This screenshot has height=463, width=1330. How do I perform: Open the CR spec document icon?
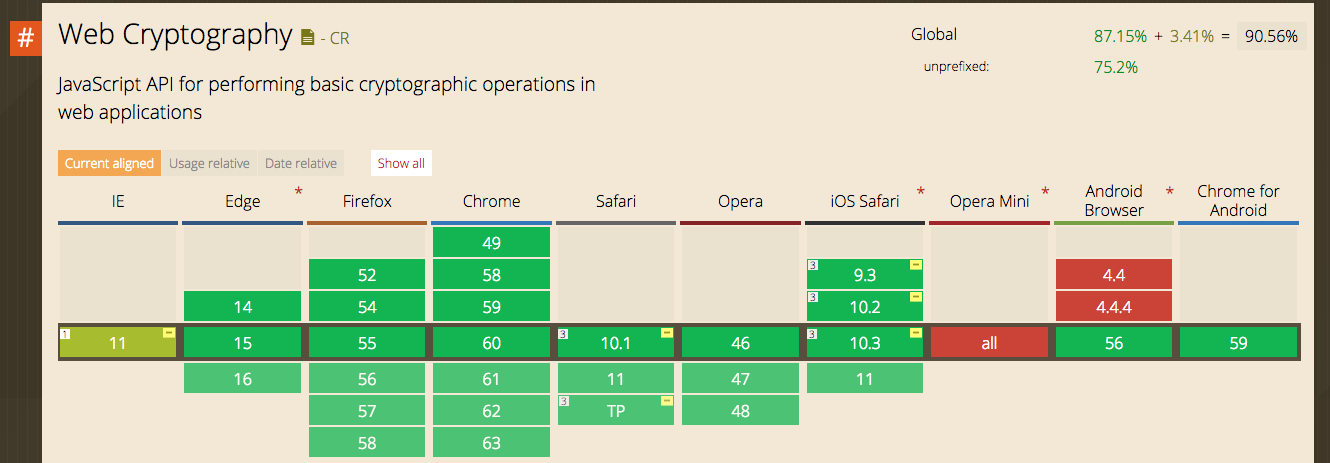(x=308, y=38)
